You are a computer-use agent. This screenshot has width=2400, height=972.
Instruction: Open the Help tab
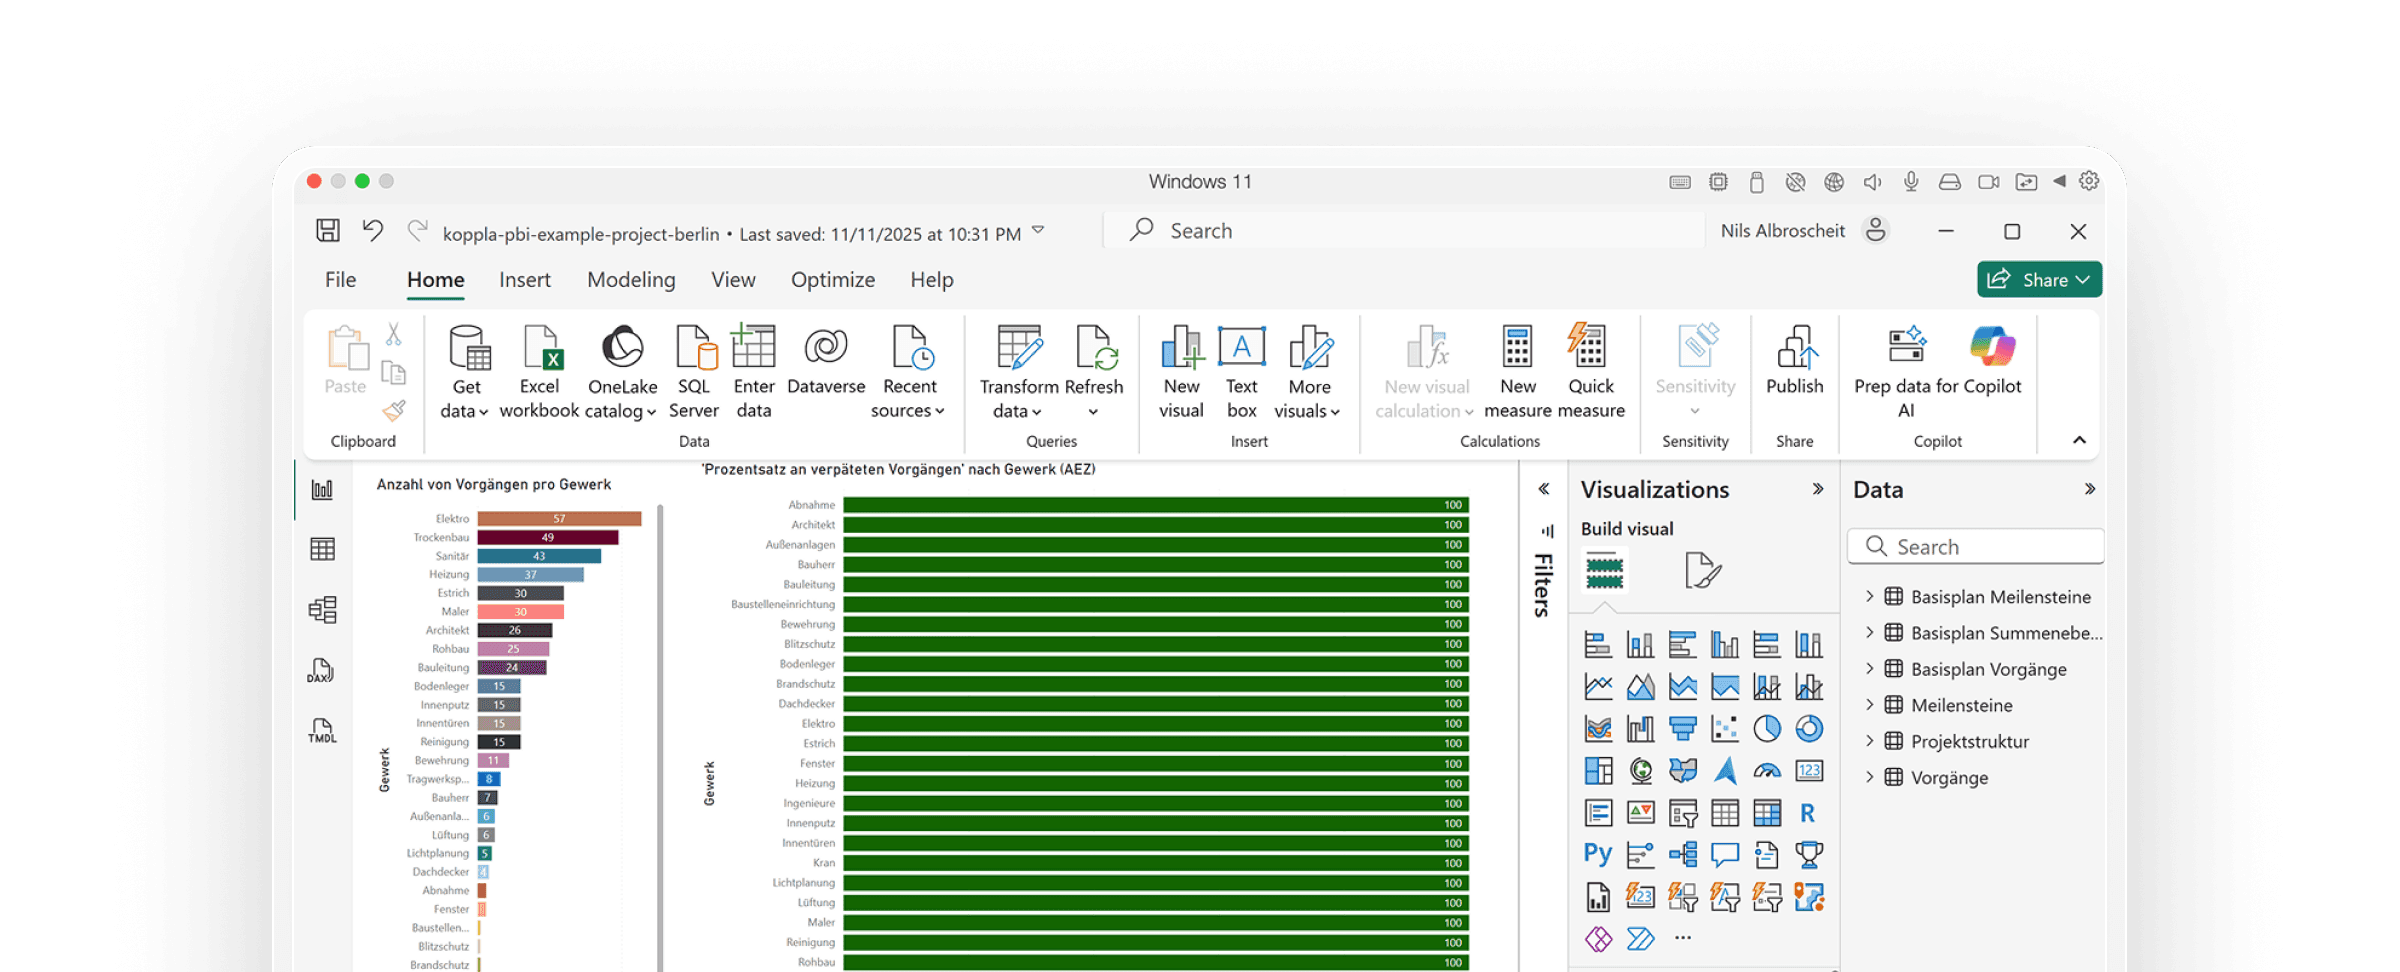(931, 280)
